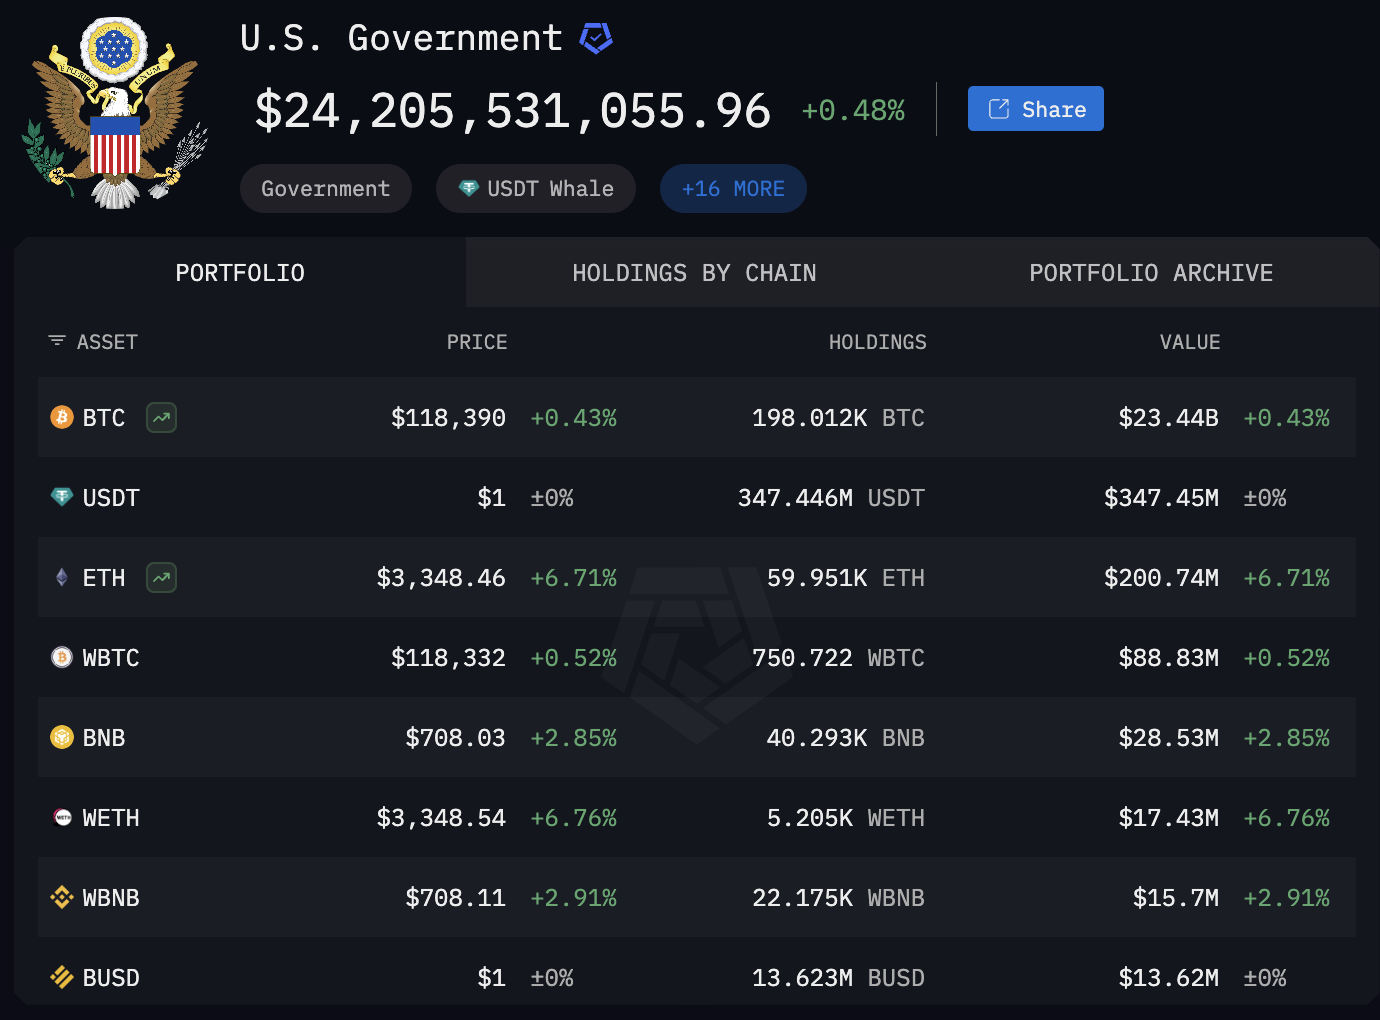Open the ETH price chart icon
The height and width of the screenshot is (1020, 1380).
(162, 577)
